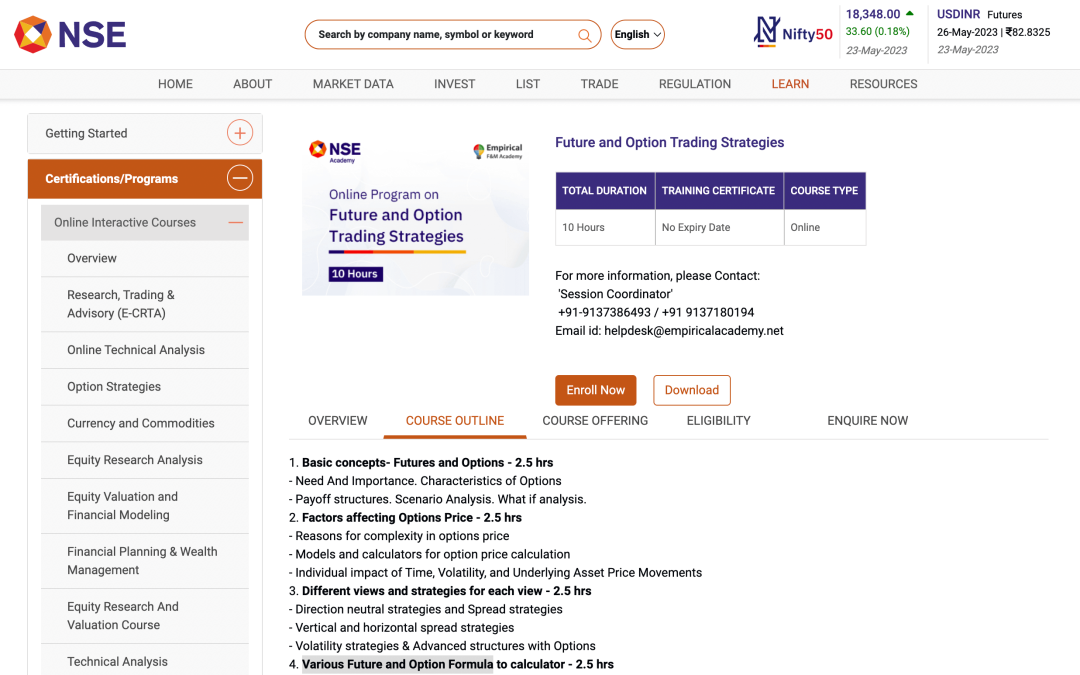Click the search magnifier icon
Viewport: 1080px width, 675px height.
click(584, 35)
